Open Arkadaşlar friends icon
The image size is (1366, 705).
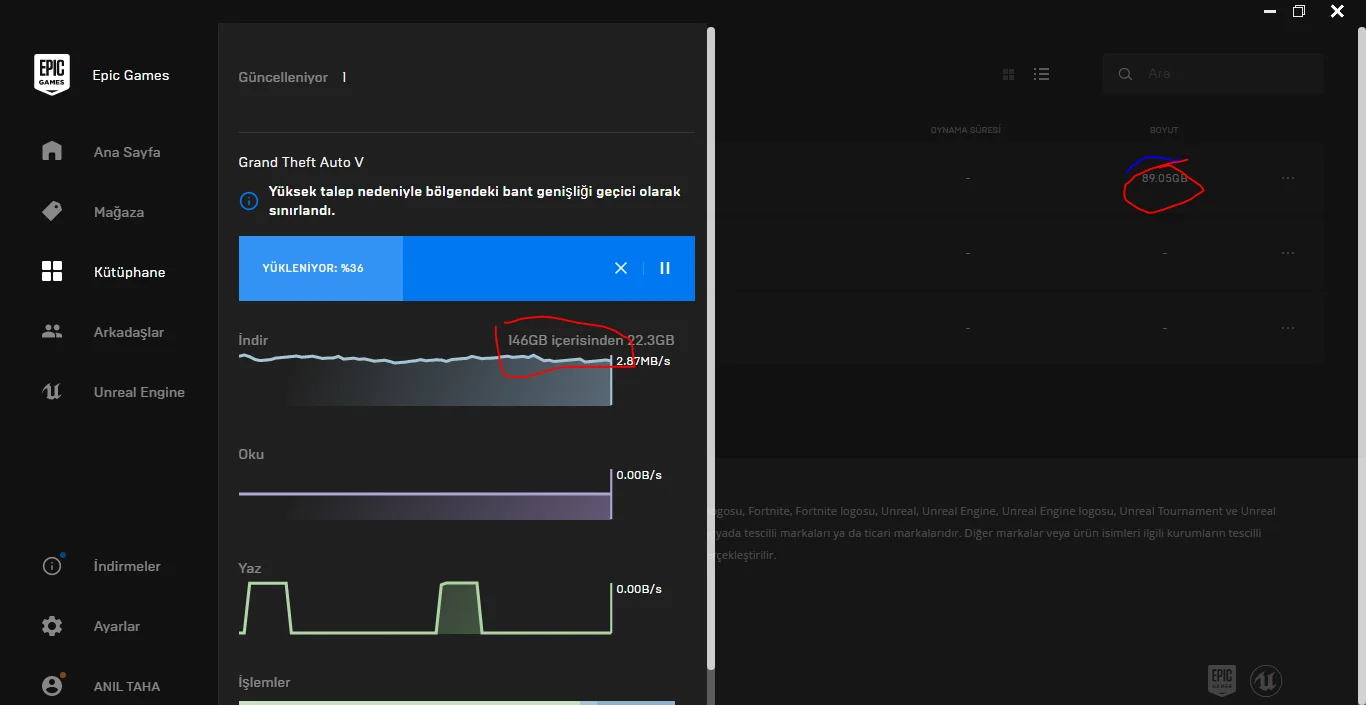point(52,331)
